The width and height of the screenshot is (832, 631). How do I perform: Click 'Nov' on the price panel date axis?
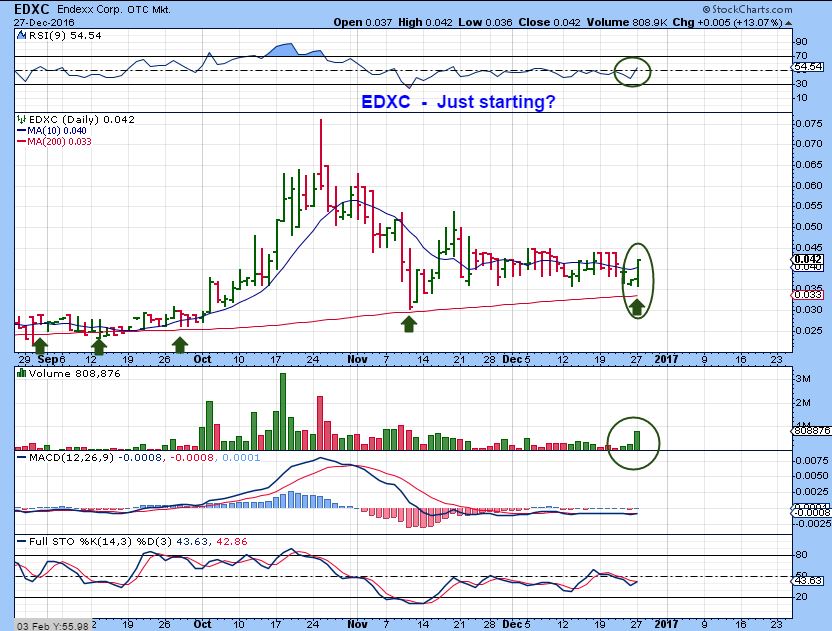(x=357, y=359)
